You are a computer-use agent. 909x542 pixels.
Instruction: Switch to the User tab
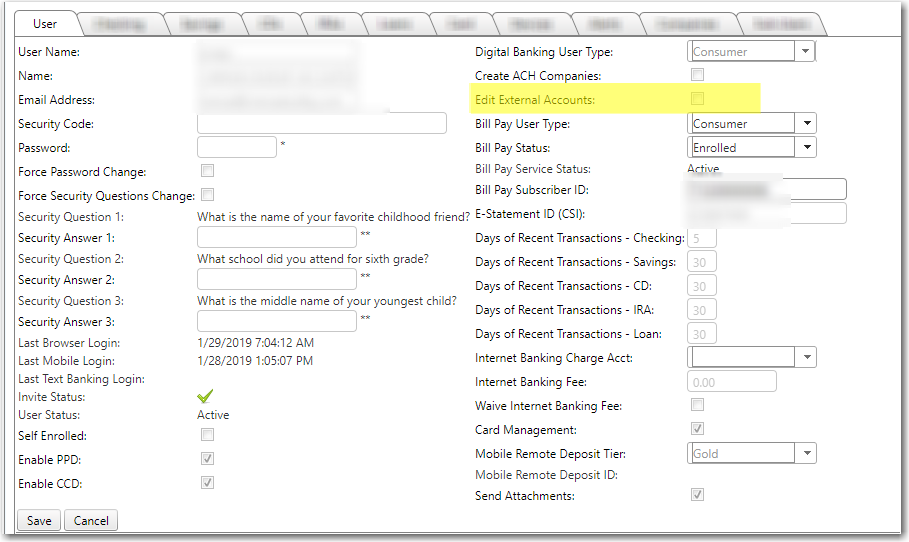[45, 23]
